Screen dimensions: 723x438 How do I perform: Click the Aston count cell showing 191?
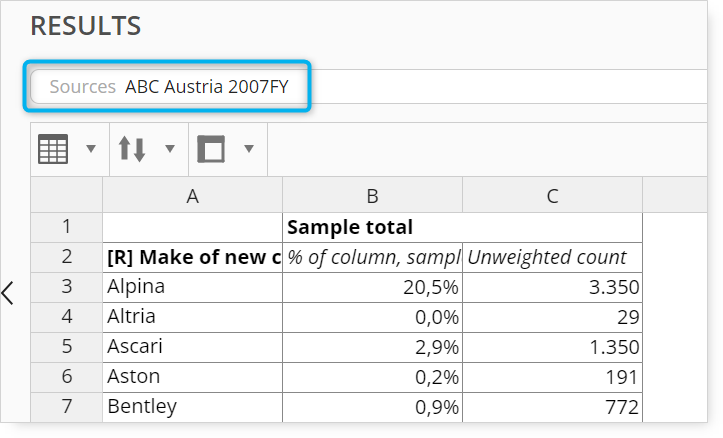coord(552,377)
